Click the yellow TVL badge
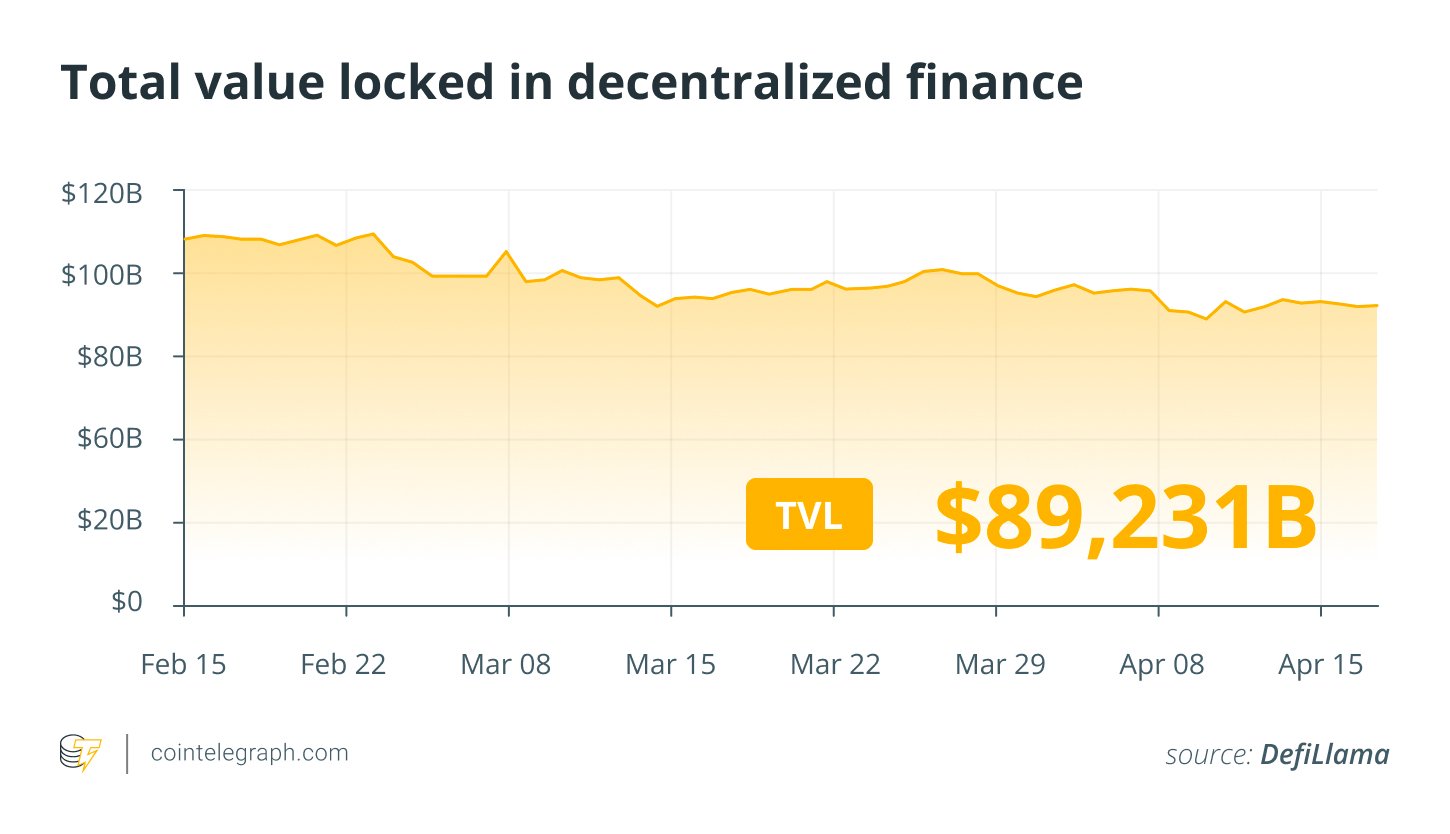 809,514
